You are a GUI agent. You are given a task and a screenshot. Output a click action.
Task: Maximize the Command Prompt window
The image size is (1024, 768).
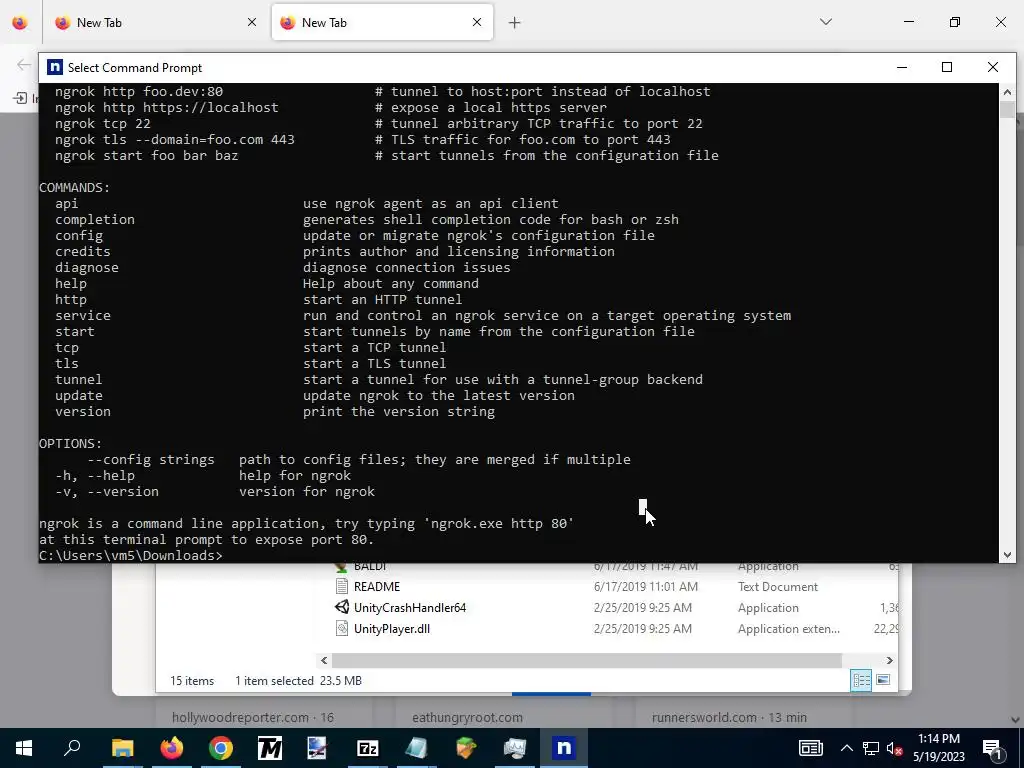click(x=947, y=67)
